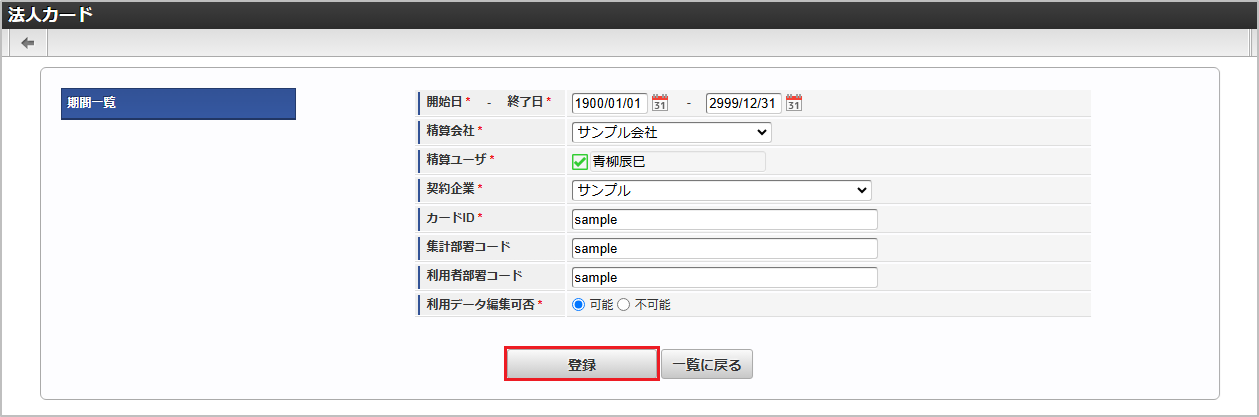
Task: Focus the end date field 2999/12/31
Action: [744, 103]
